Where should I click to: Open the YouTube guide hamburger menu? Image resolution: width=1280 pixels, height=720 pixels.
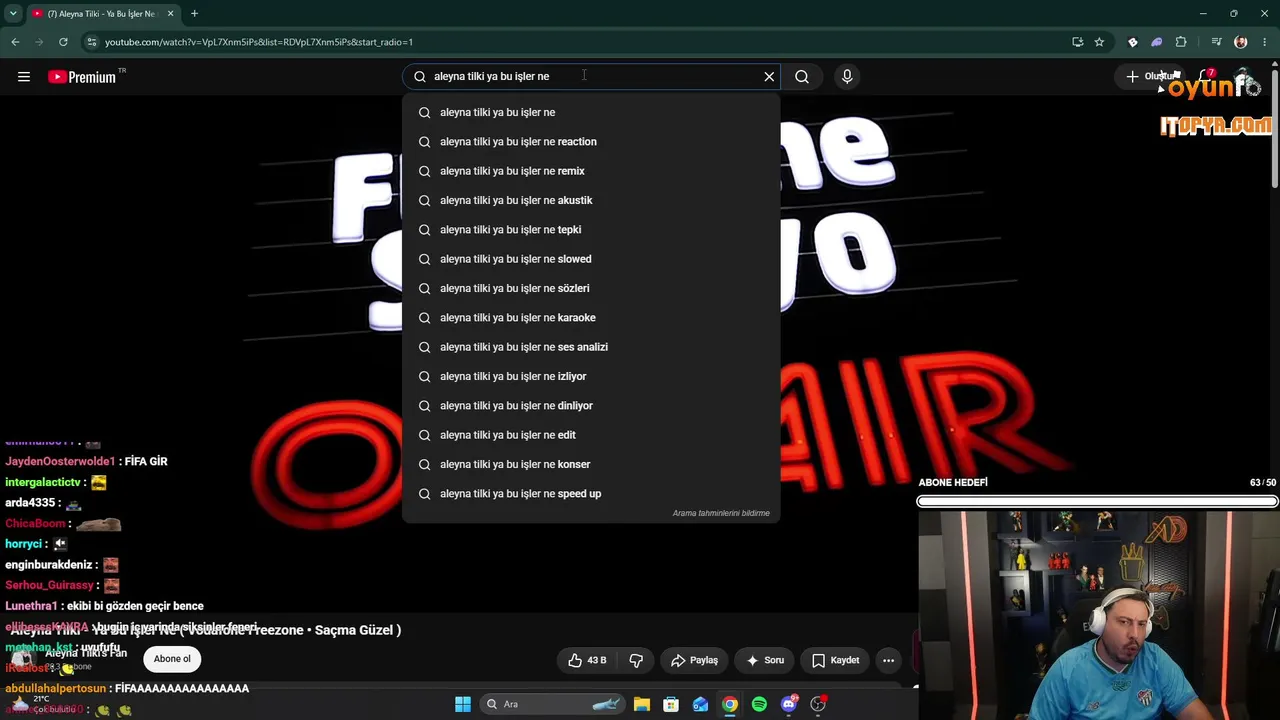[x=24, y=77]
